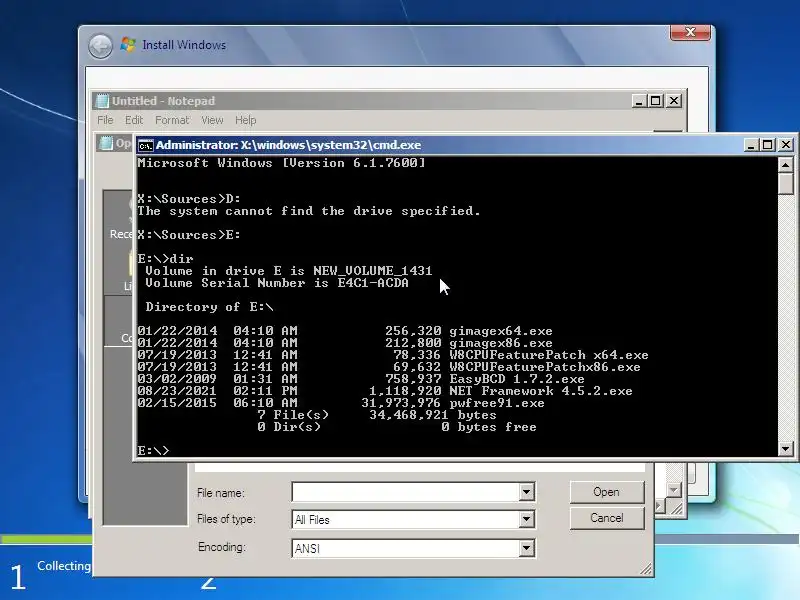Click the Cancel button in the file dialog
The image size is (800, 600).
coord(607,518)
